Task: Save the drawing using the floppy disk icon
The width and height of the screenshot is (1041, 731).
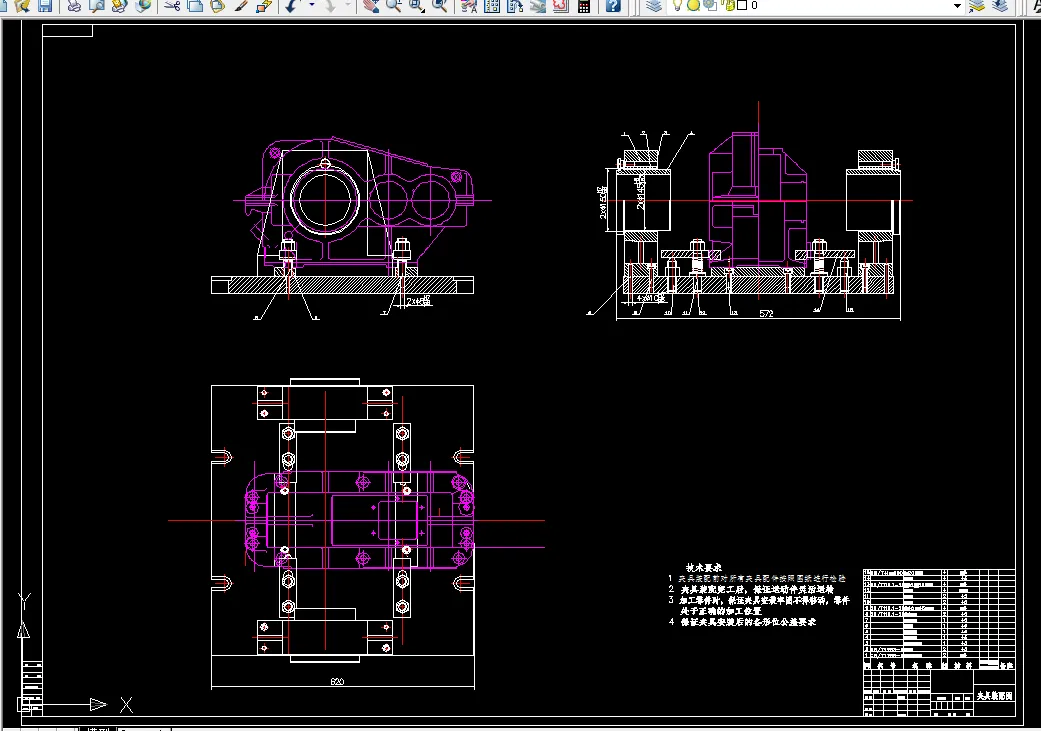Action: coord(44,6)
